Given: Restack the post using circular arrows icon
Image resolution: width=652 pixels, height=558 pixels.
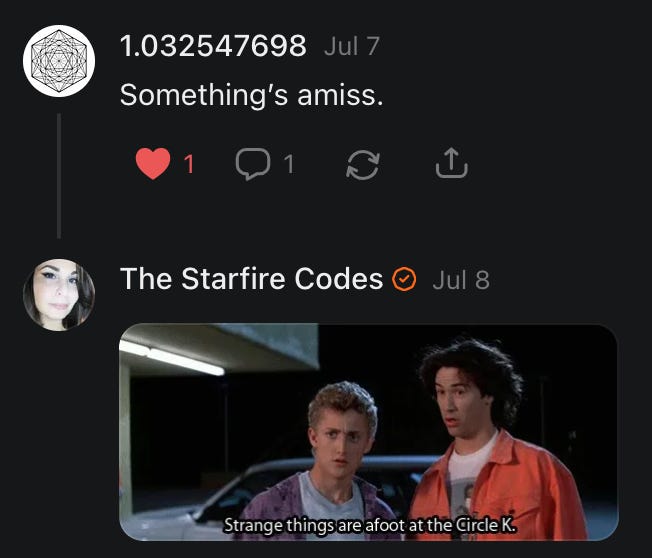Looking at the screenshot, I should pos(363,165).
